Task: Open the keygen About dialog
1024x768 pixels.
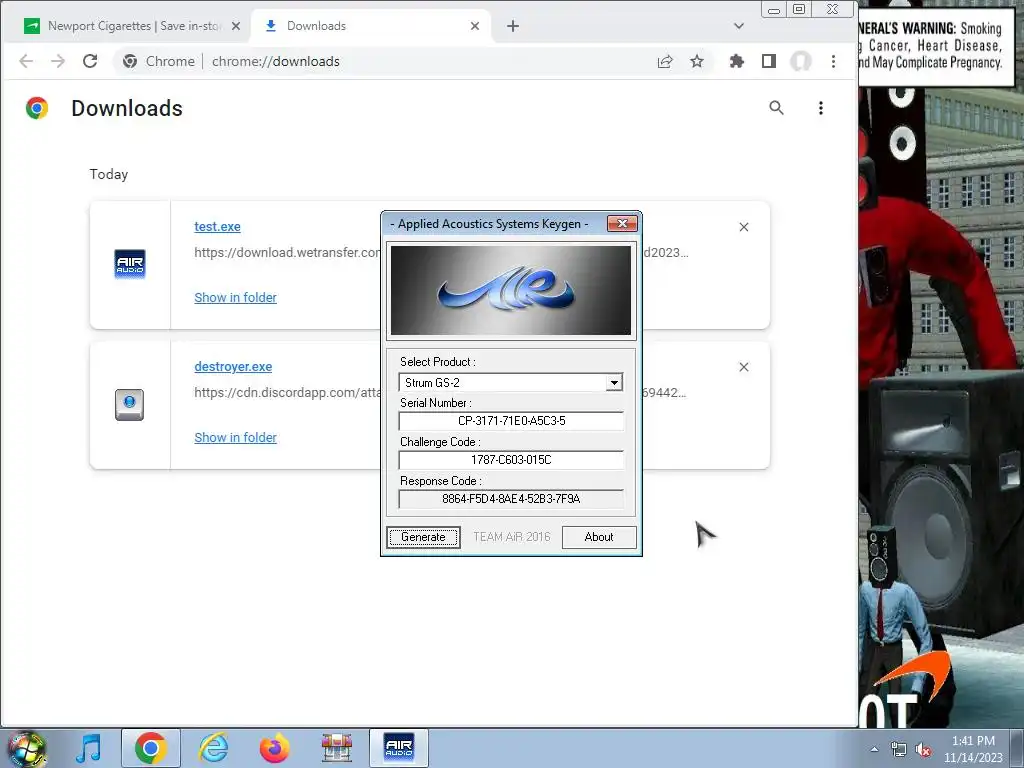Action: (599, 537)
